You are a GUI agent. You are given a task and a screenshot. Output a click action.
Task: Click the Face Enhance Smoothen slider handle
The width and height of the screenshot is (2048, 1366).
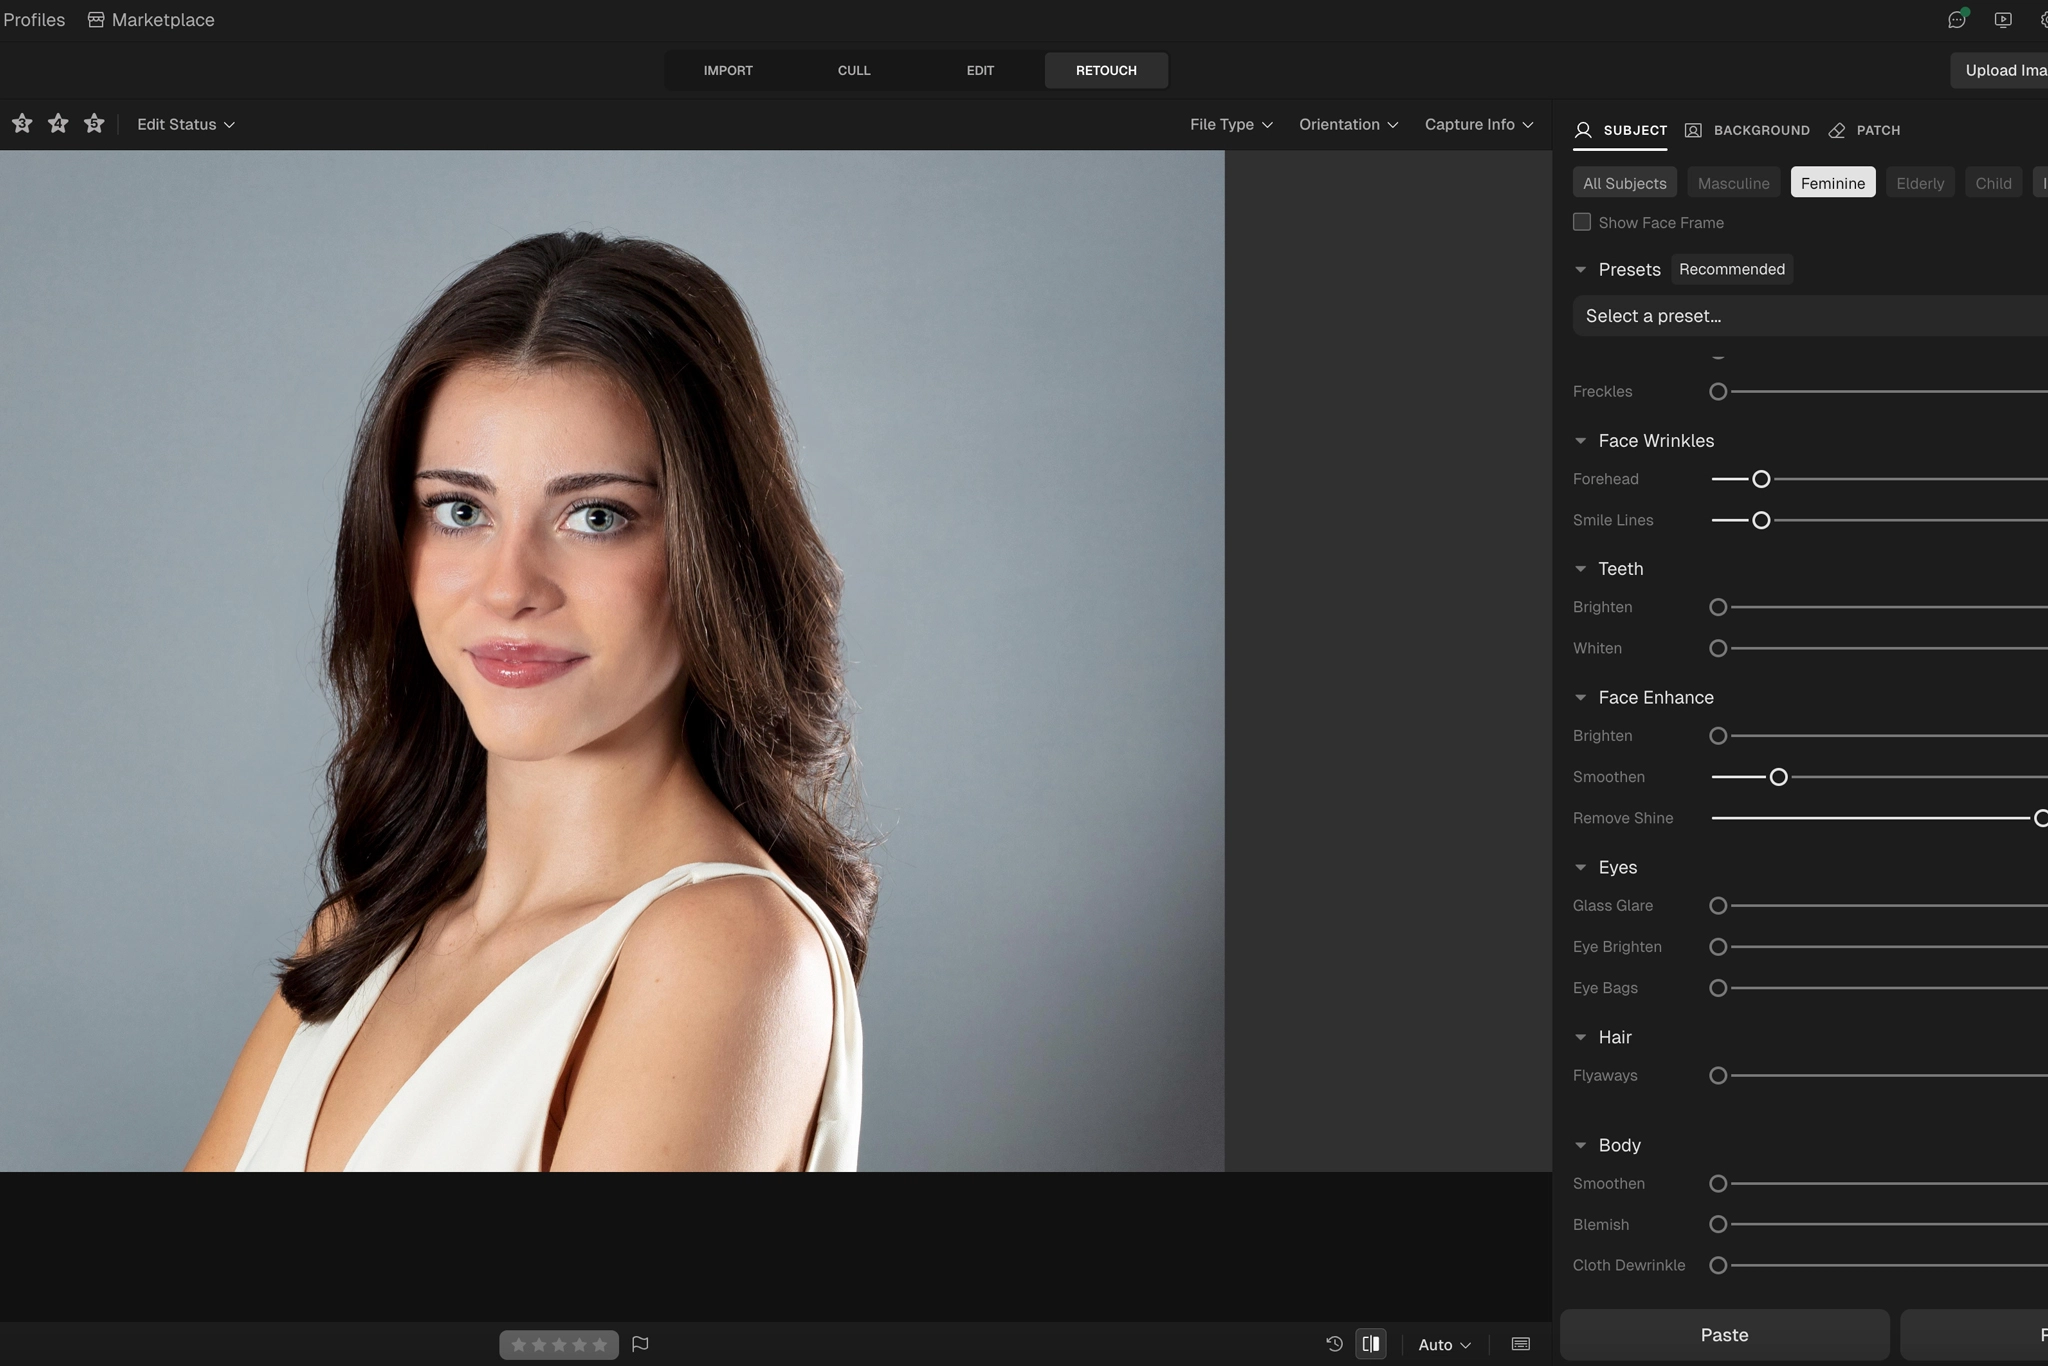click(1778, 777)
